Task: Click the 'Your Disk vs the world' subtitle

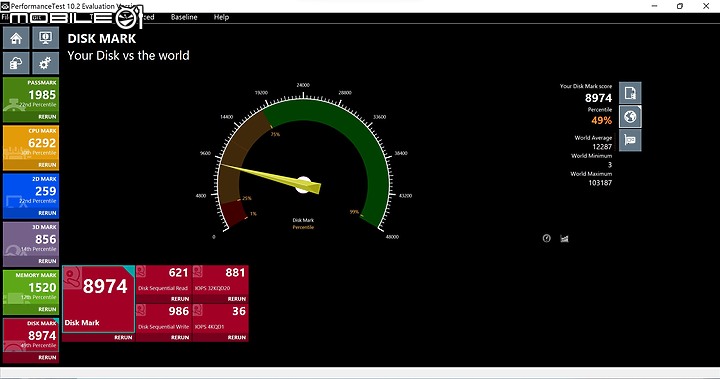Action: pyautogui.click(x=129, y=56)
